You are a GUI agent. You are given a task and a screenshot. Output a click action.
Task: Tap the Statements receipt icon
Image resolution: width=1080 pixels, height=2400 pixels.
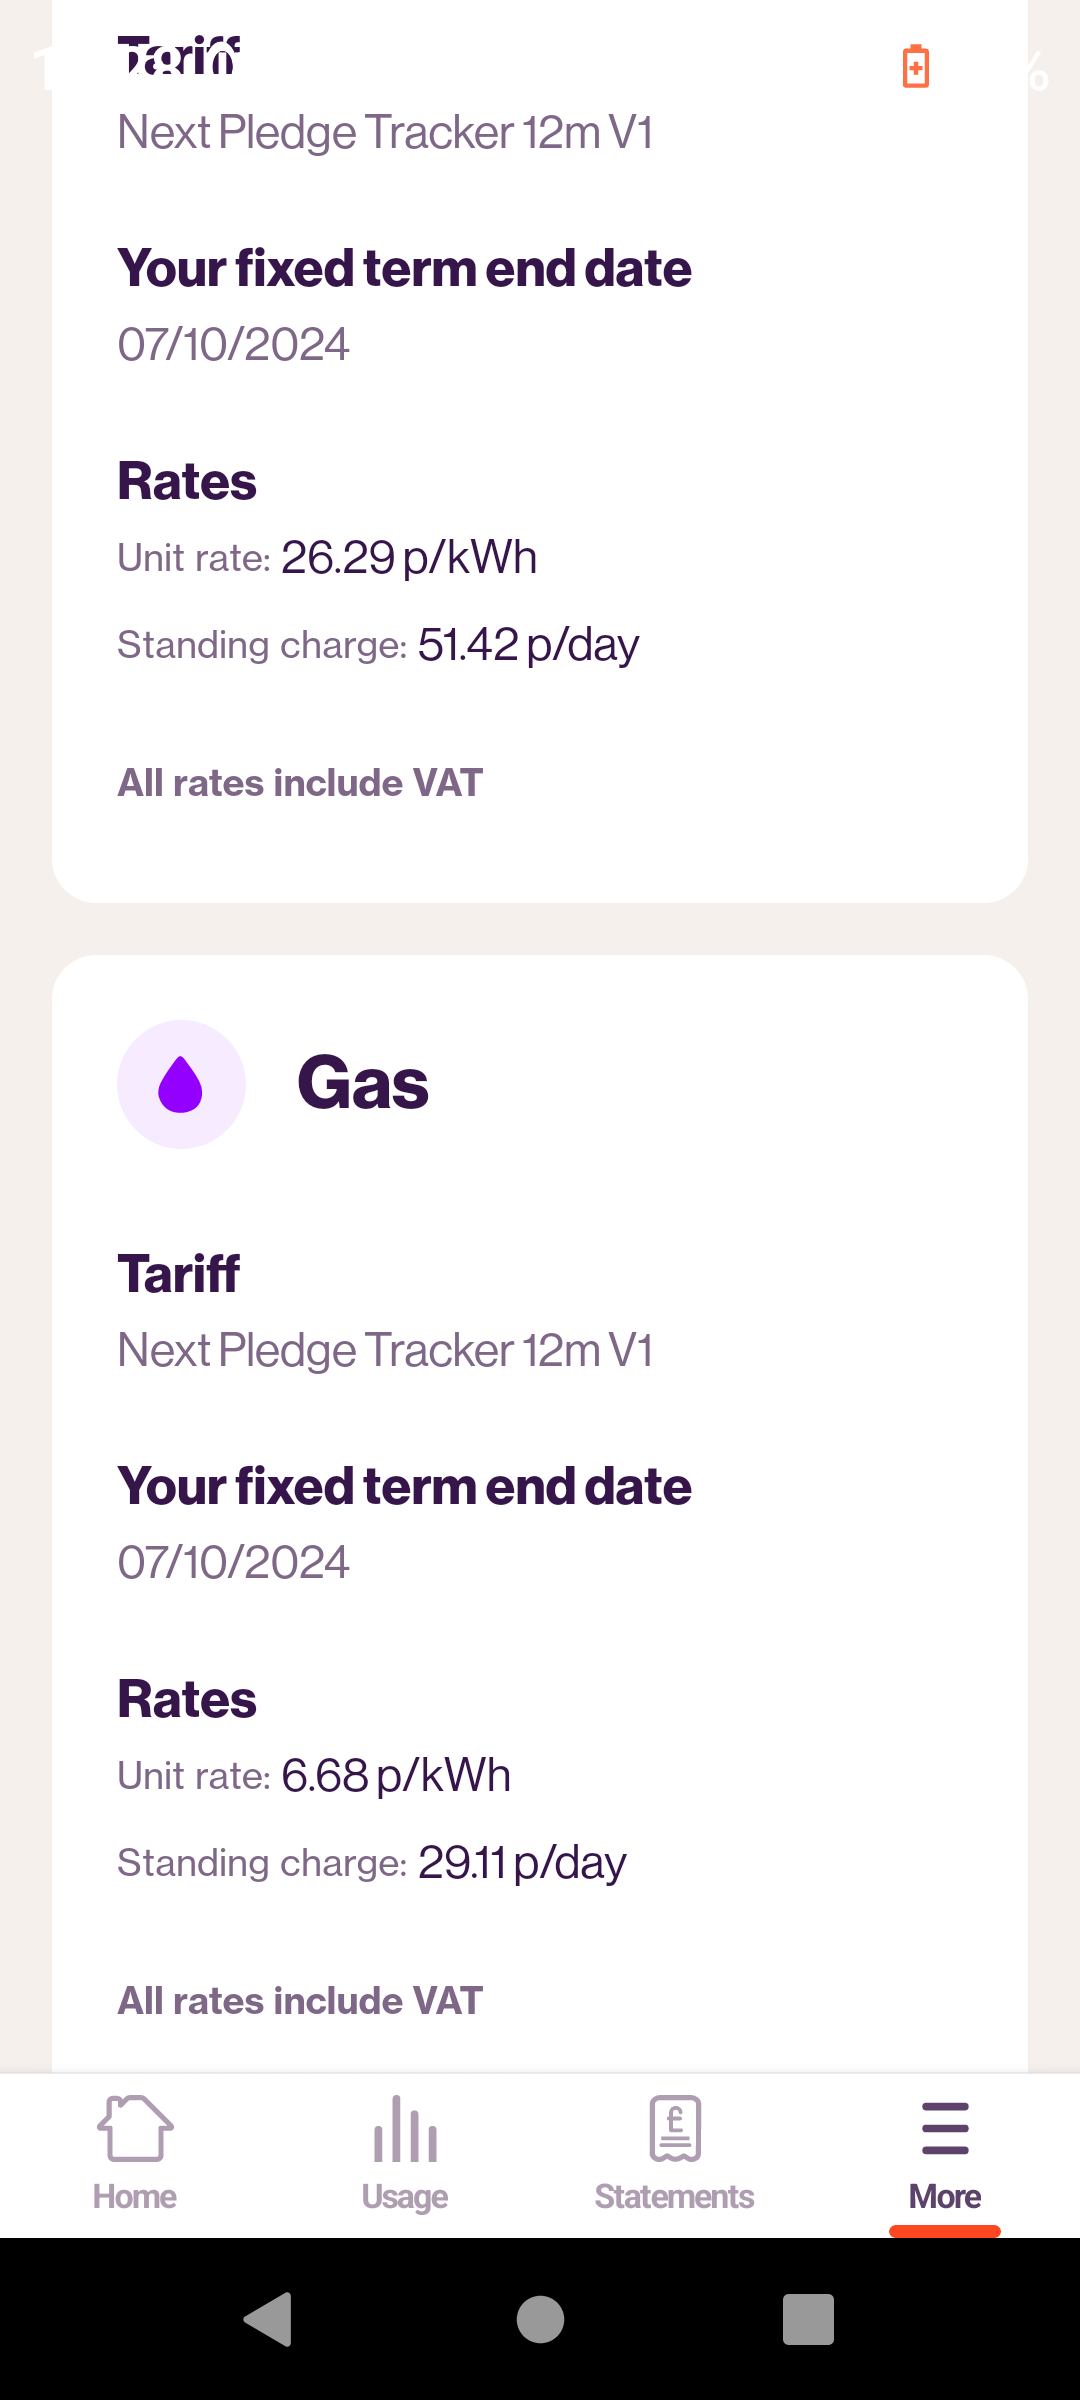[675, 2129]
